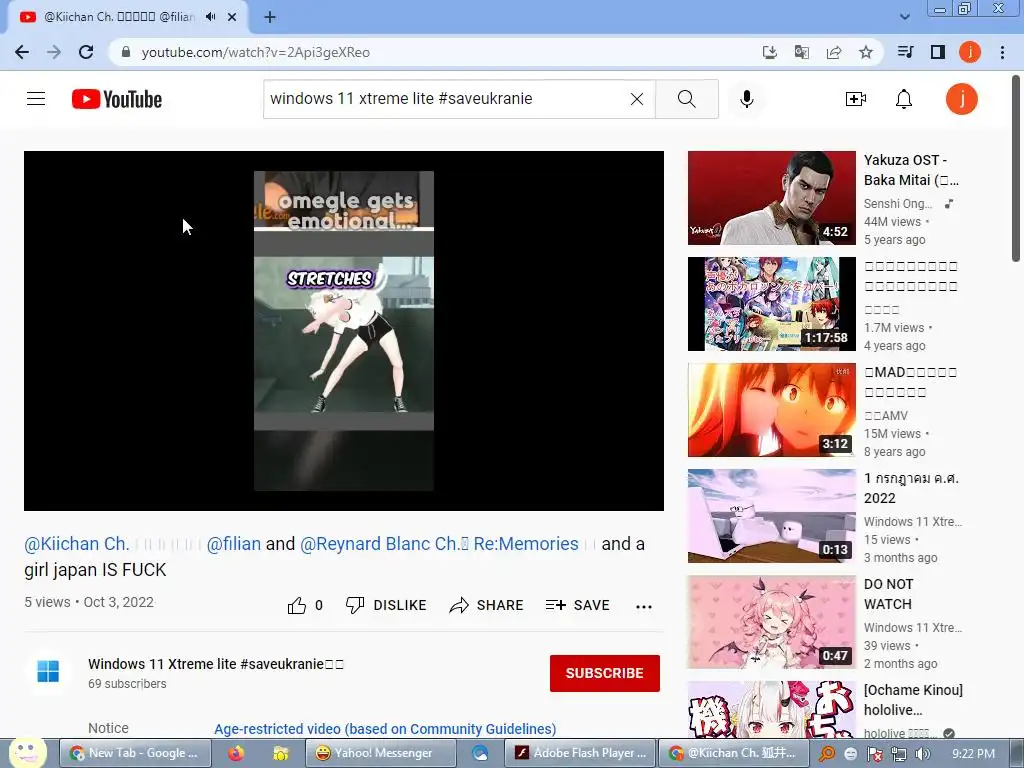This screenshot has width=1024, height=768.
Task: Close the @Kiichan Ch. browser tab
Action: point(232,17)
